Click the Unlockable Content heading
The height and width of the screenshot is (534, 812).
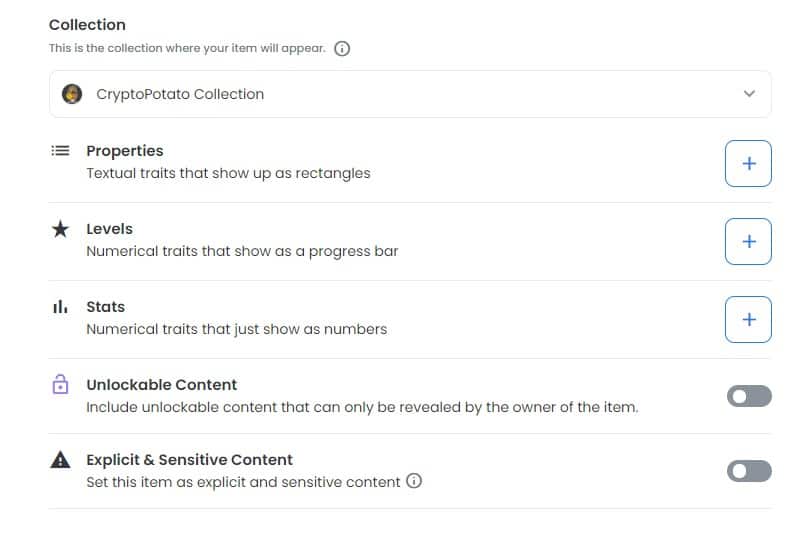tap(161, 384)
